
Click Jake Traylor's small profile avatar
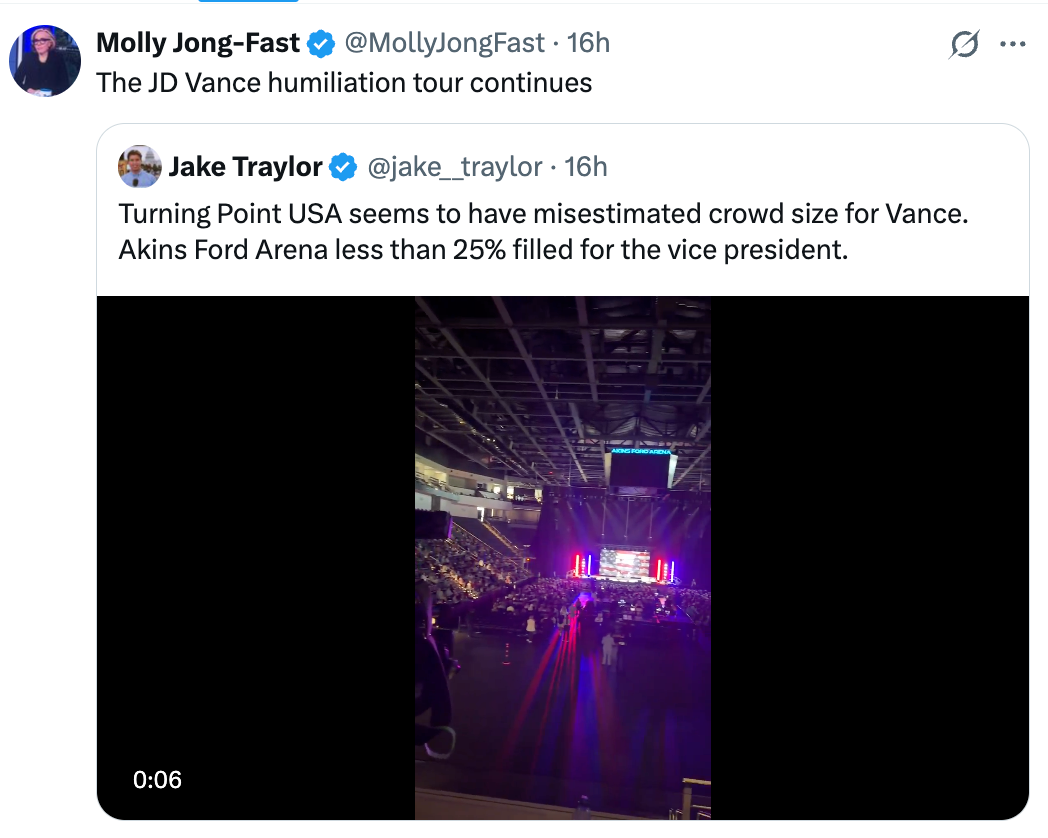(x=140, y=167)
